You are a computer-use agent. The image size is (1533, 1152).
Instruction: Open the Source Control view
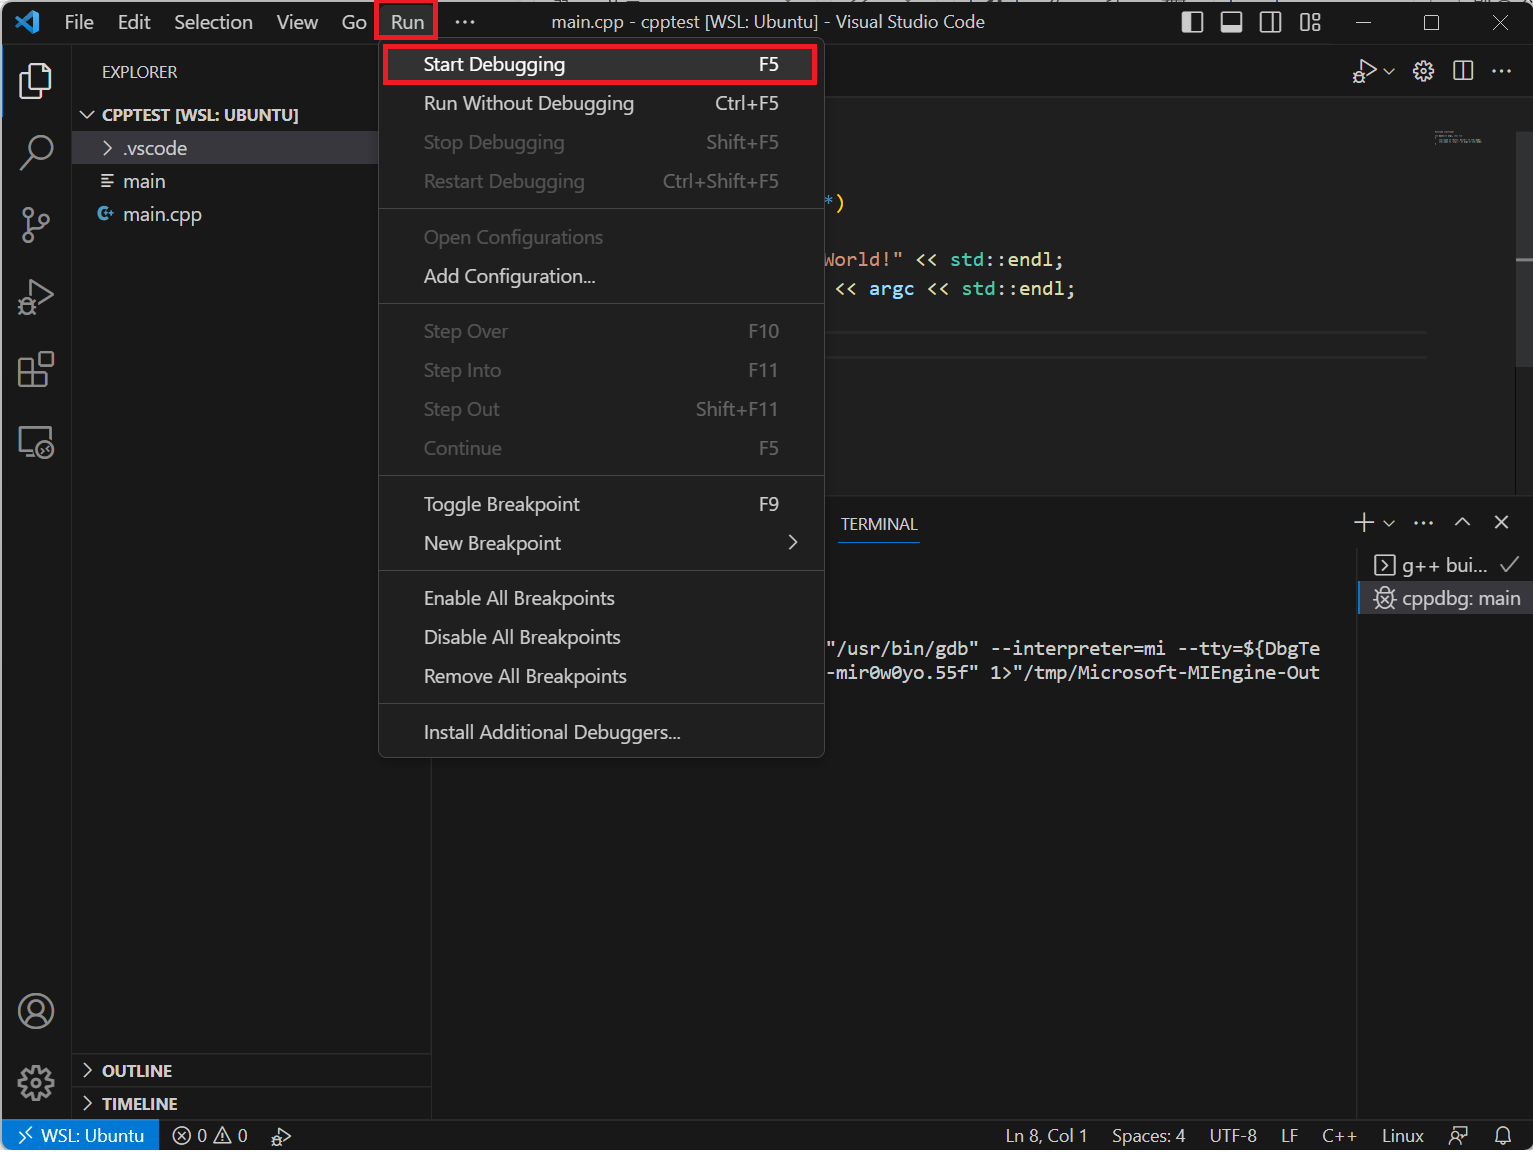[36, 225]
